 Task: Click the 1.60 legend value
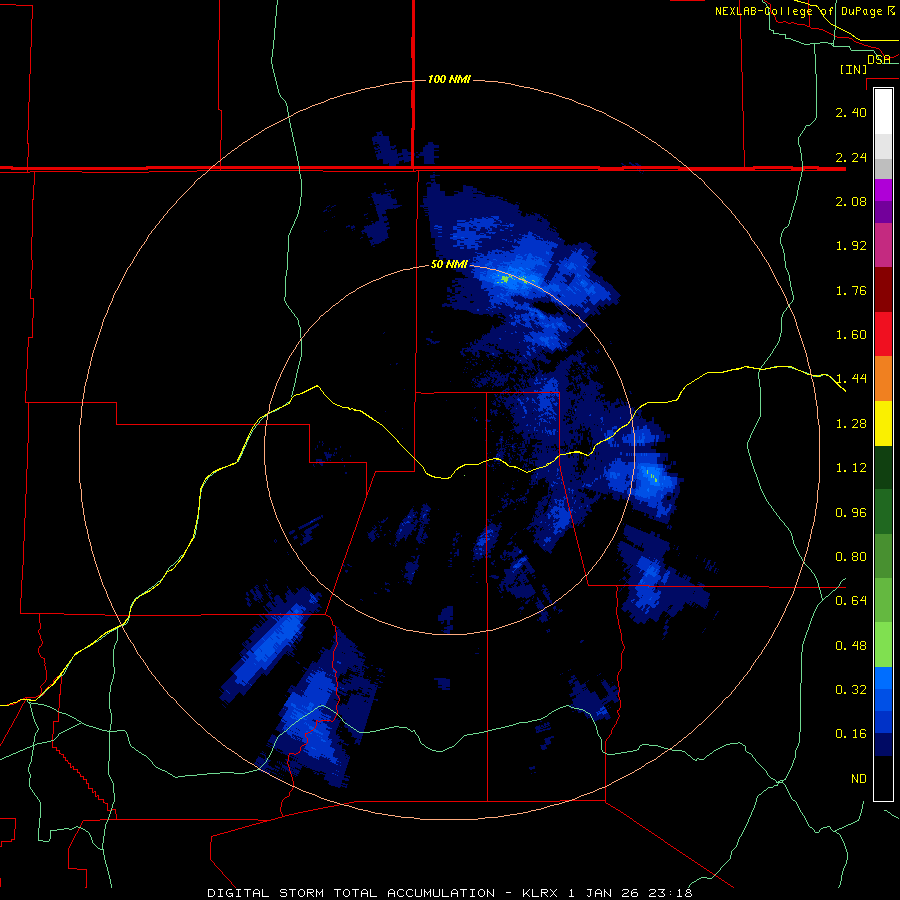tap(851, 335)
